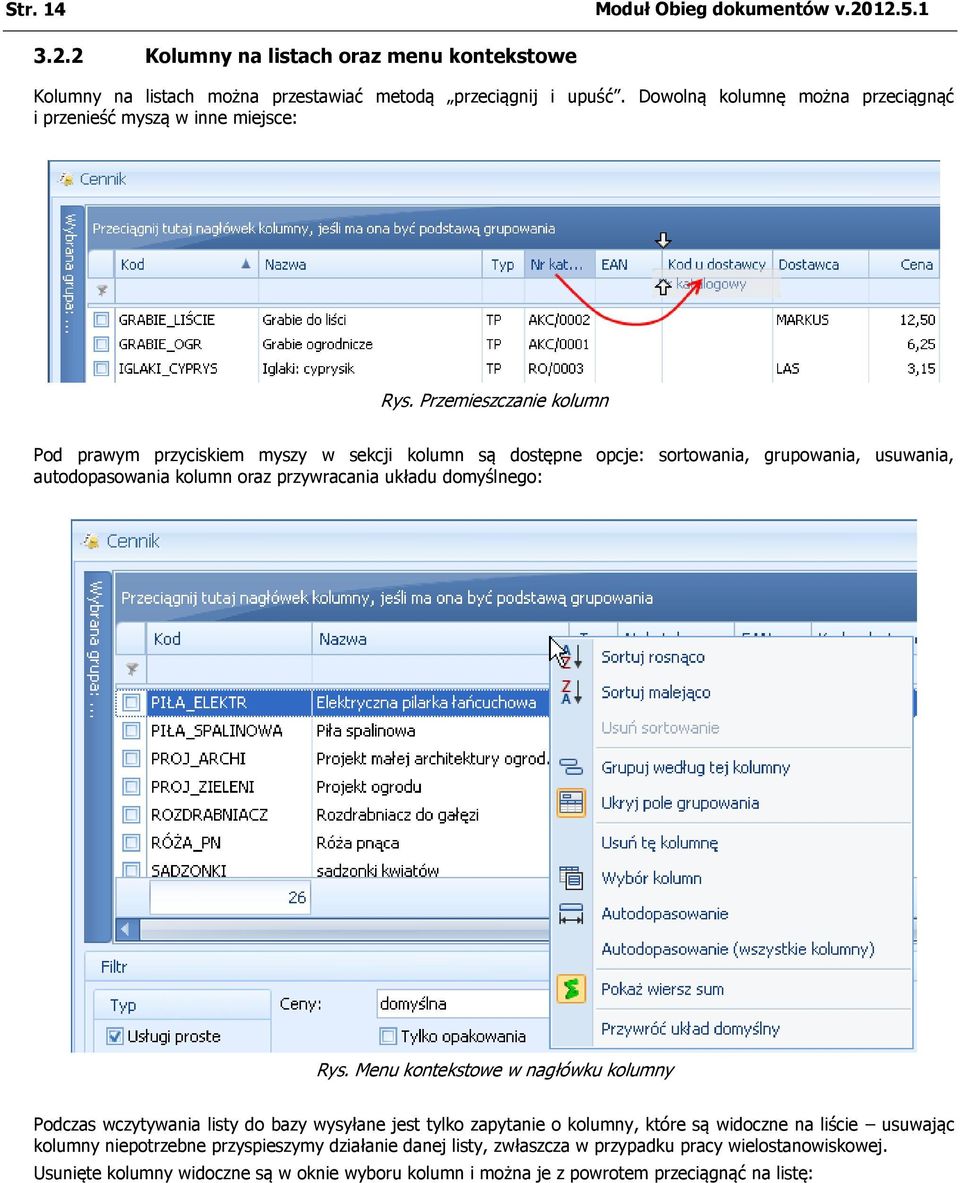Check the PROJ_ZIELENI row checkbox
Image resolution: width=960 pixels, height=1183 pixels.
(x=132, y=787)
